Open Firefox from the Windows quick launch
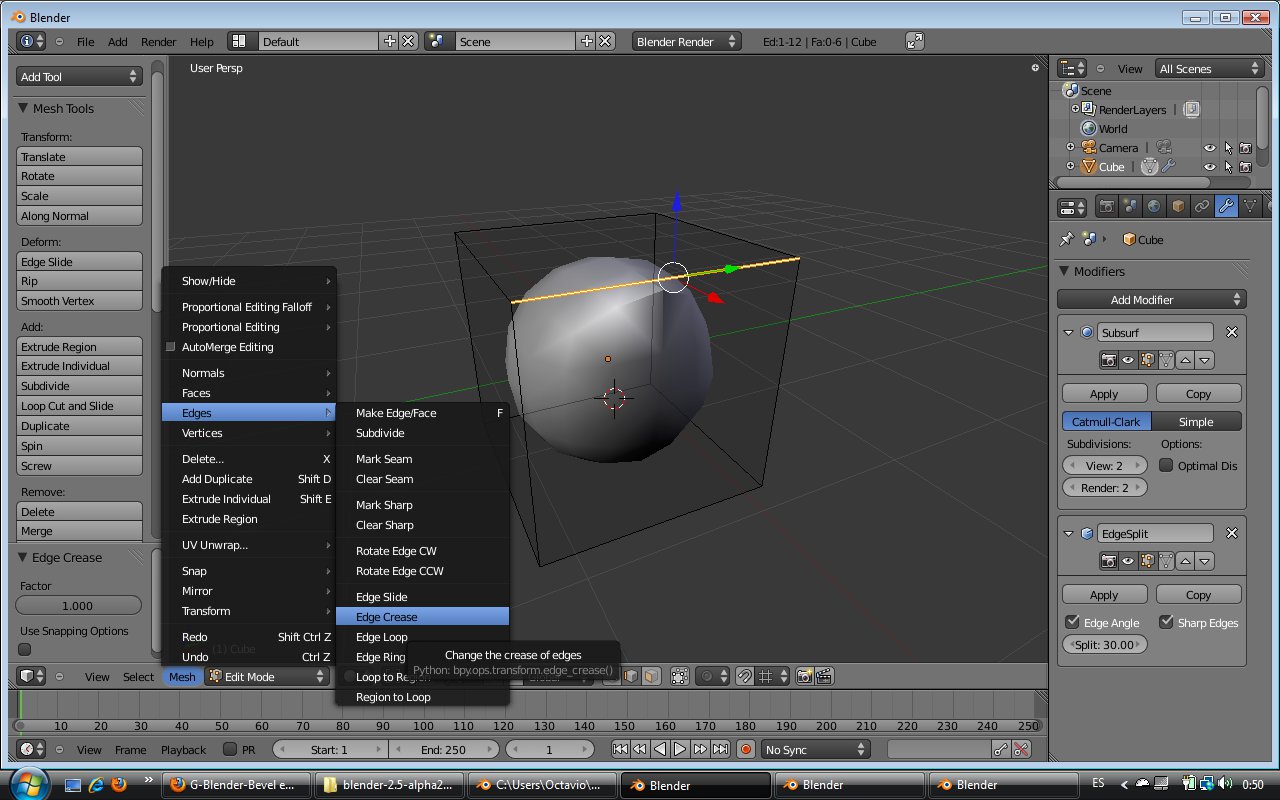Viewport: 1280px width, 800px height. [120, 785]
